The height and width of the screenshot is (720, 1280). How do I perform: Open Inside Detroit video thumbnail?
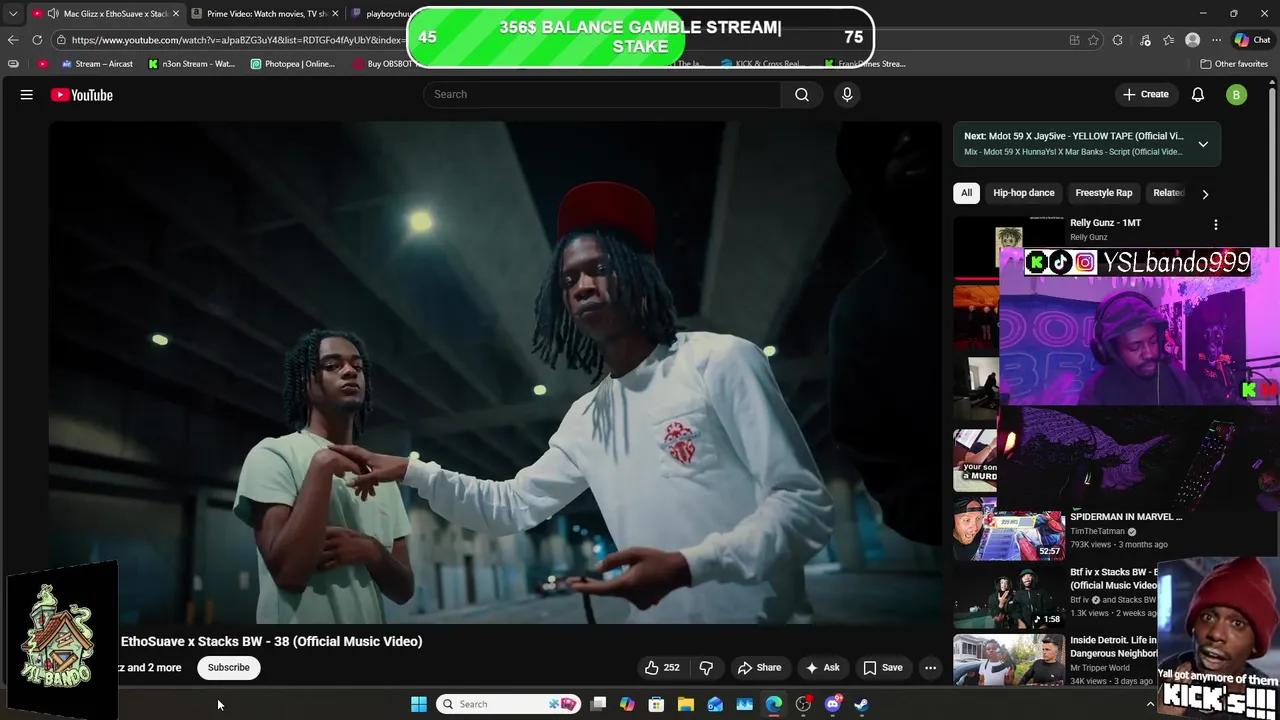[x=1009, y=660]
